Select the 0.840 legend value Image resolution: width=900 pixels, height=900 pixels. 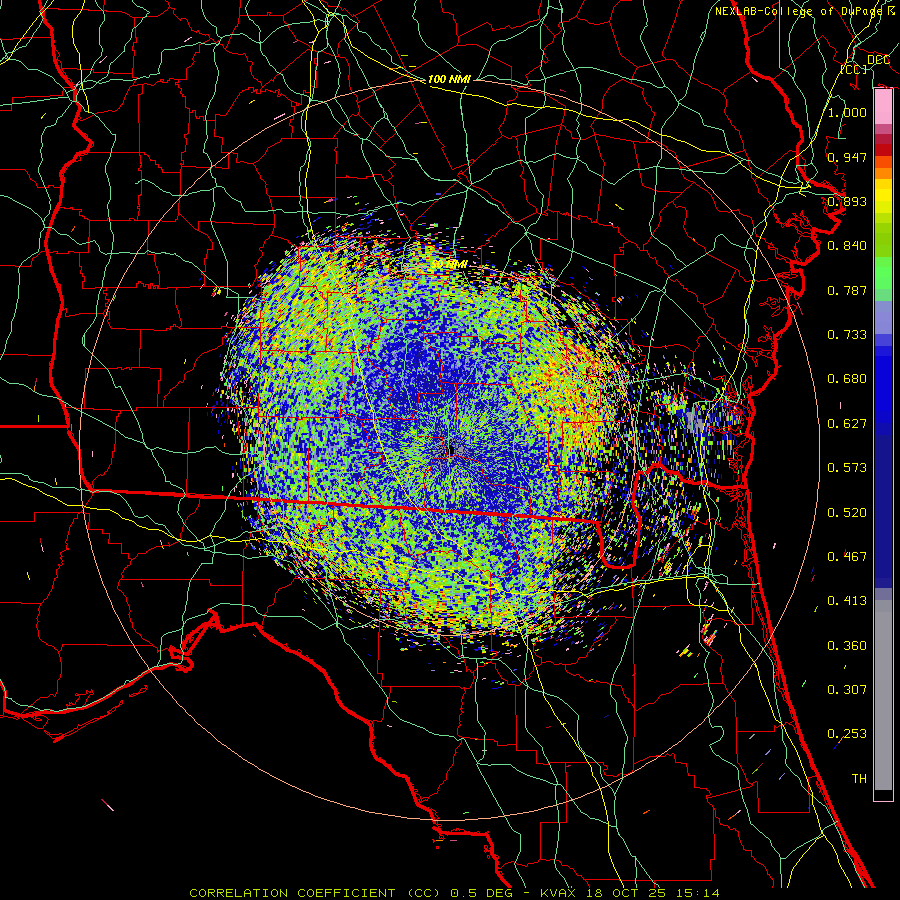(x=847, y=246)
